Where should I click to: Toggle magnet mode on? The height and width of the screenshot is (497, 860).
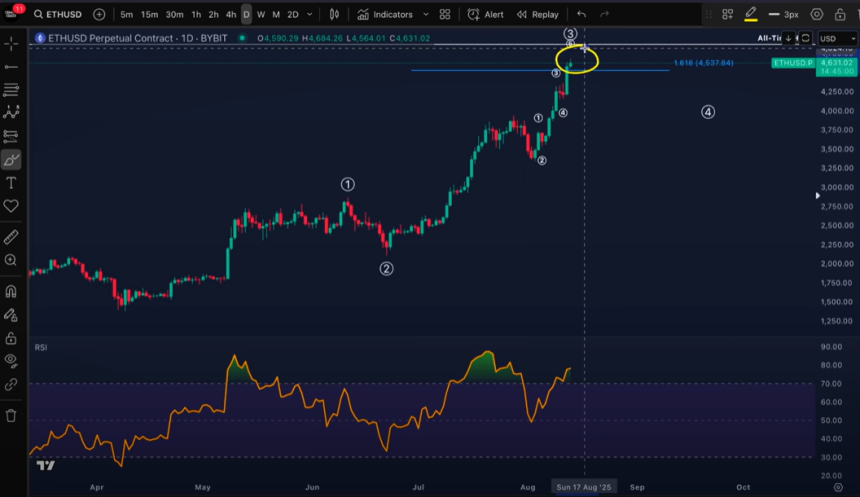(x=11, y=292)
